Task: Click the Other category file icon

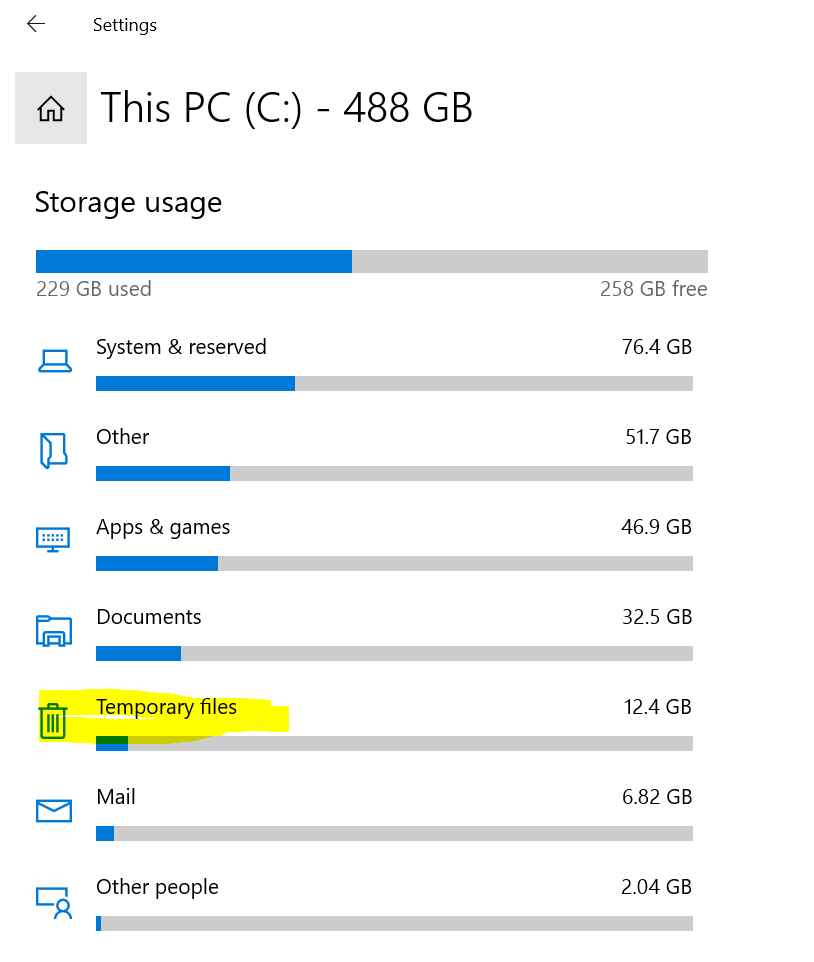Action: click(x=54, y=451)
